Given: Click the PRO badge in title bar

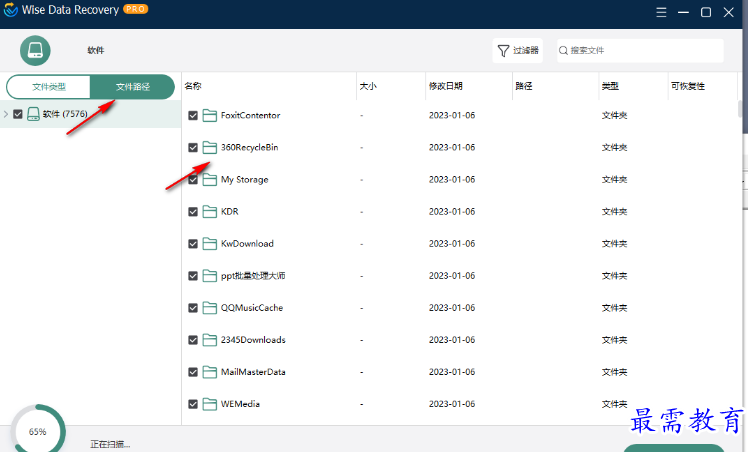Looking at the screenshot, I should click(136, 9).
